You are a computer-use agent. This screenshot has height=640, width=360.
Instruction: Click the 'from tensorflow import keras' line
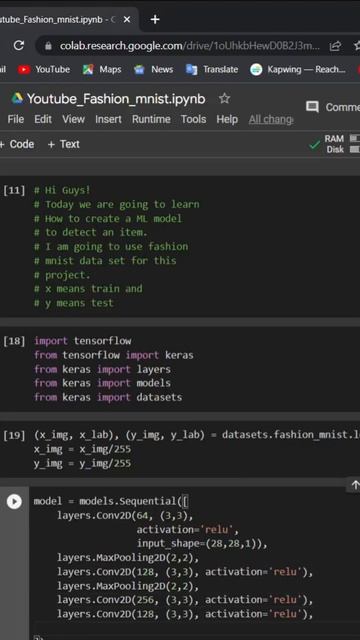coord(113,355)
